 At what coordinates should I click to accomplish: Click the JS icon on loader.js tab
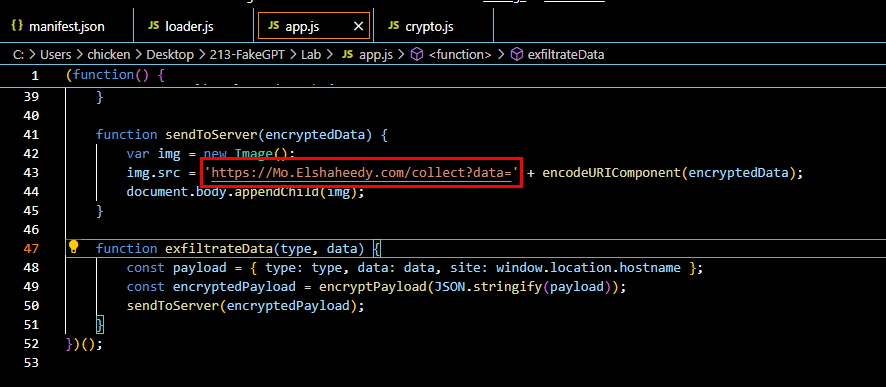153,26
